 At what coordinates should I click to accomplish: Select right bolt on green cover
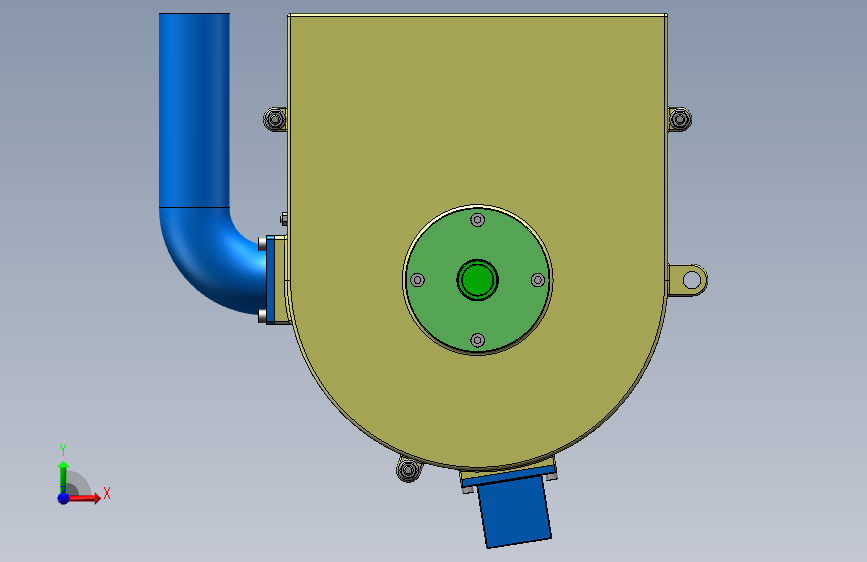[538, 280]
